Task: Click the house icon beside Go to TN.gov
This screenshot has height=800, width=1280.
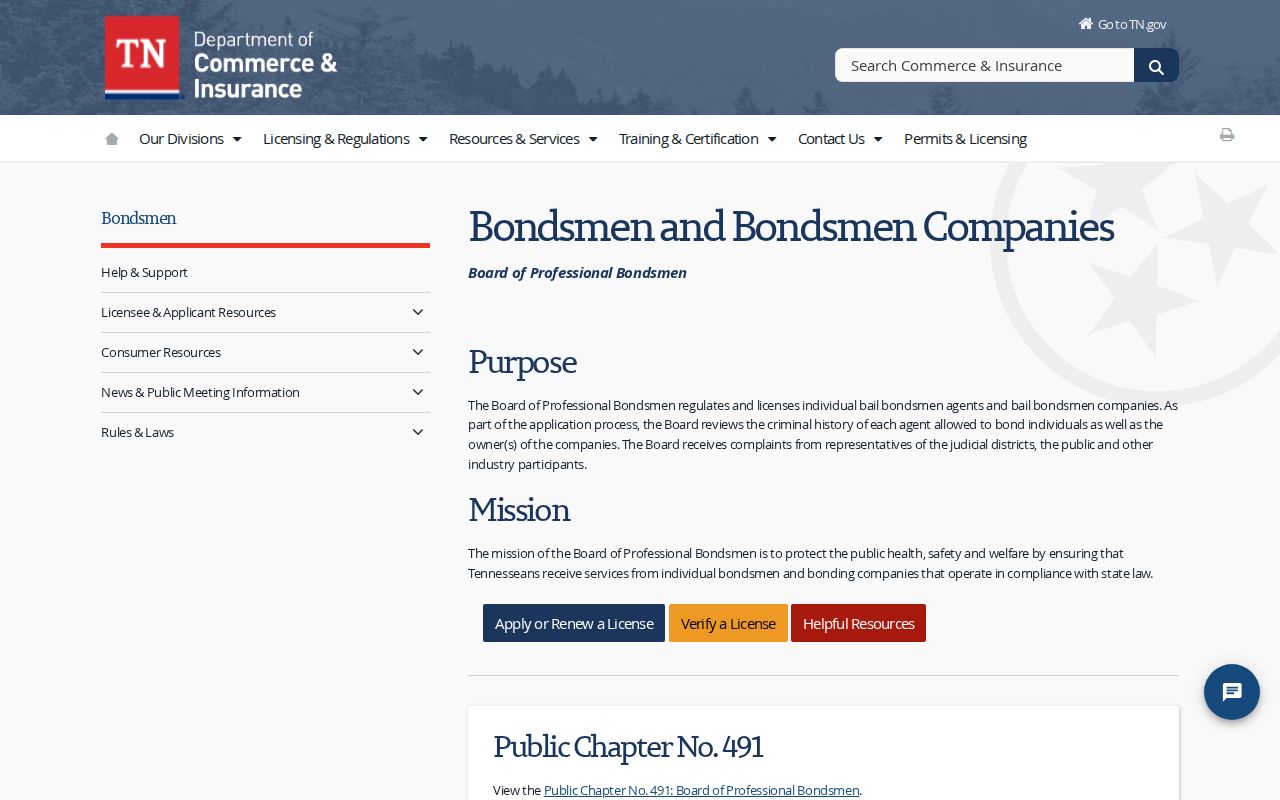Action: click(1086, 23)
